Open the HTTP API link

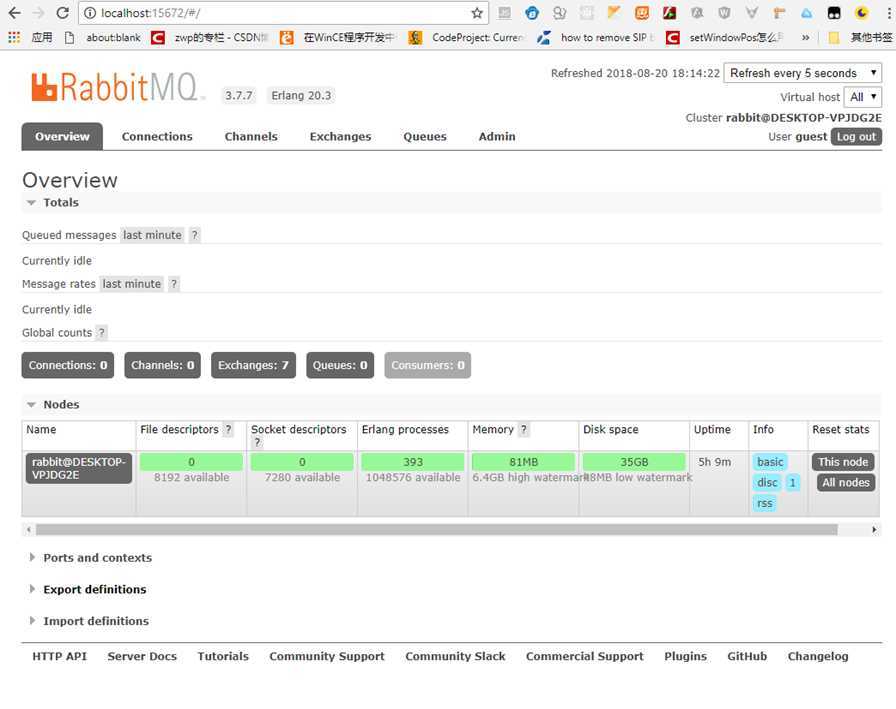pos(59,656)
